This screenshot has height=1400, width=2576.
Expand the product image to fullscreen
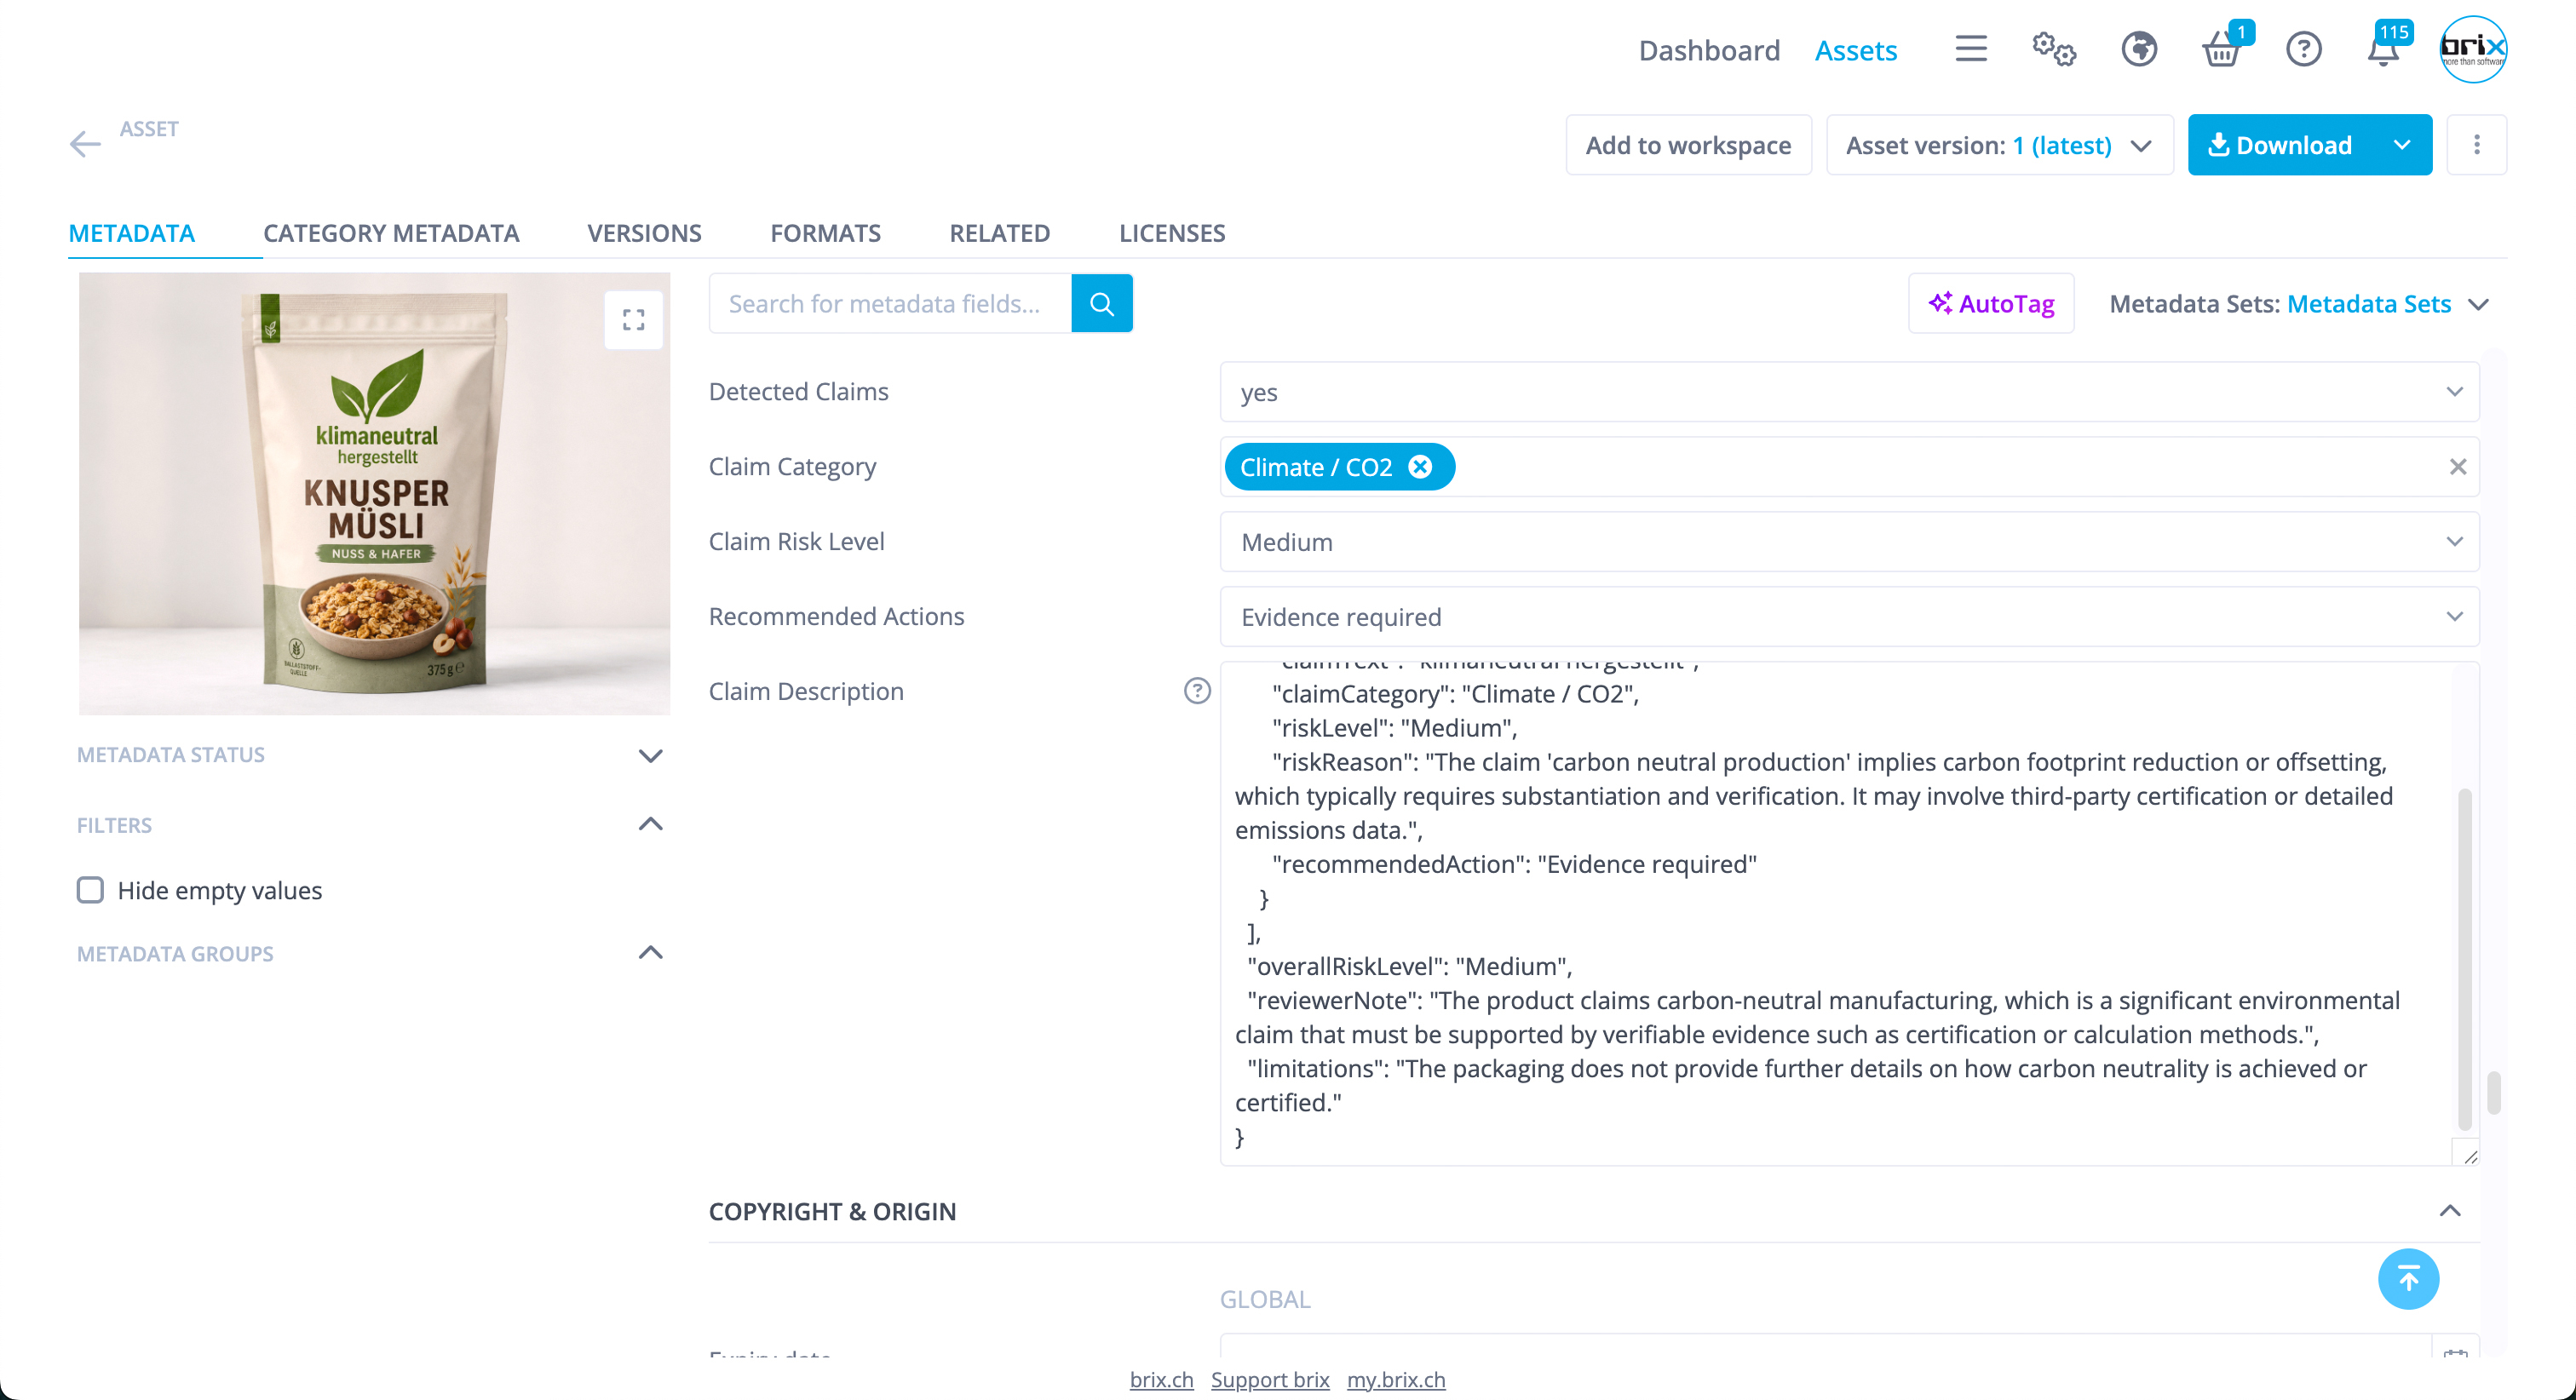click(634, 320)
